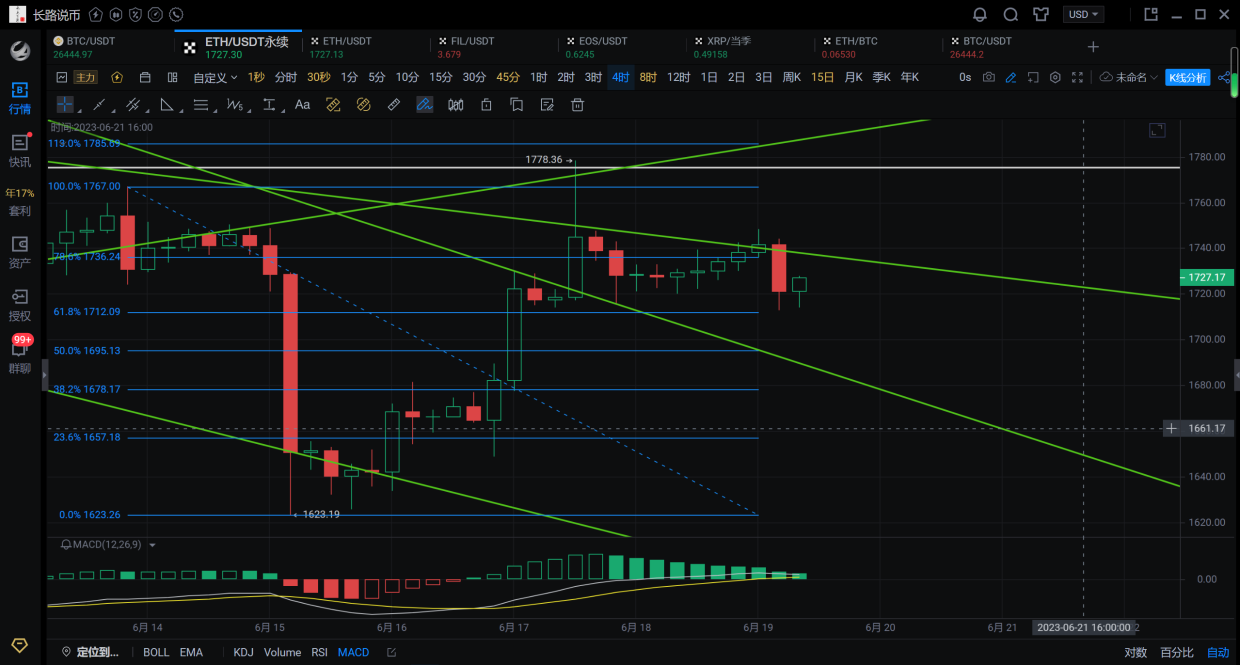Open the 未命名 layout dropdown

[1129, 77]
